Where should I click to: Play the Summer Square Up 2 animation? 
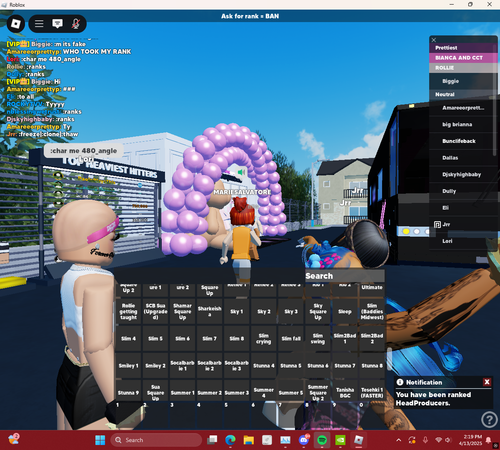coord(318,390)
